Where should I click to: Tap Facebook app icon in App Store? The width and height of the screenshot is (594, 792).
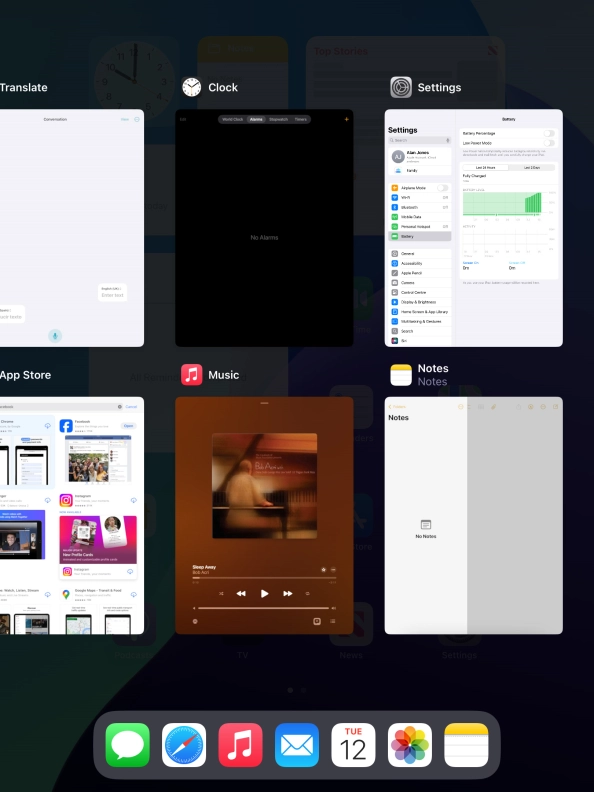click(x=66, y=426)
